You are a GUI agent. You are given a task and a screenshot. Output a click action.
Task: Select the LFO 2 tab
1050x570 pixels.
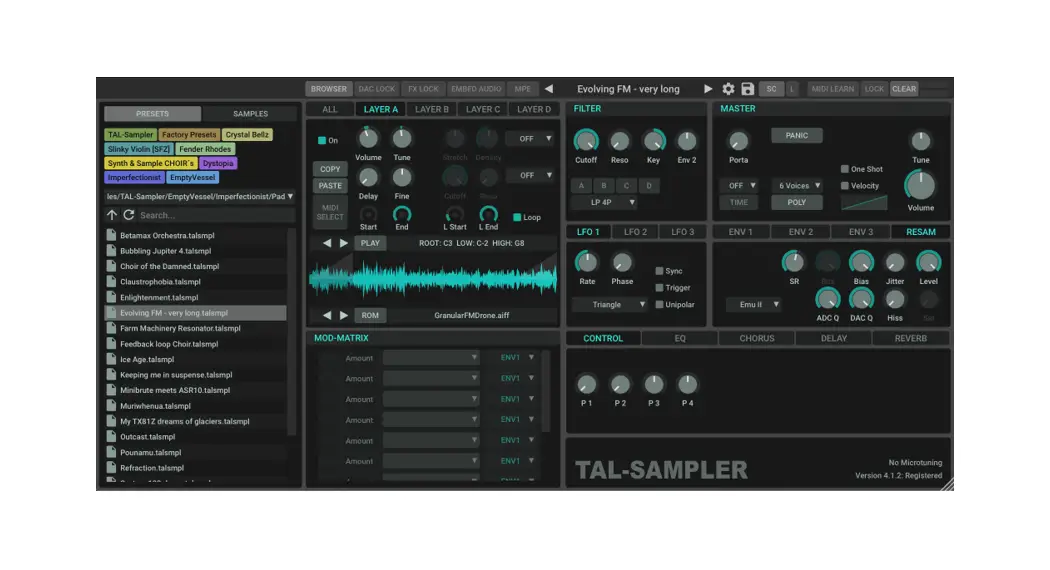click(x=635, y=232)
